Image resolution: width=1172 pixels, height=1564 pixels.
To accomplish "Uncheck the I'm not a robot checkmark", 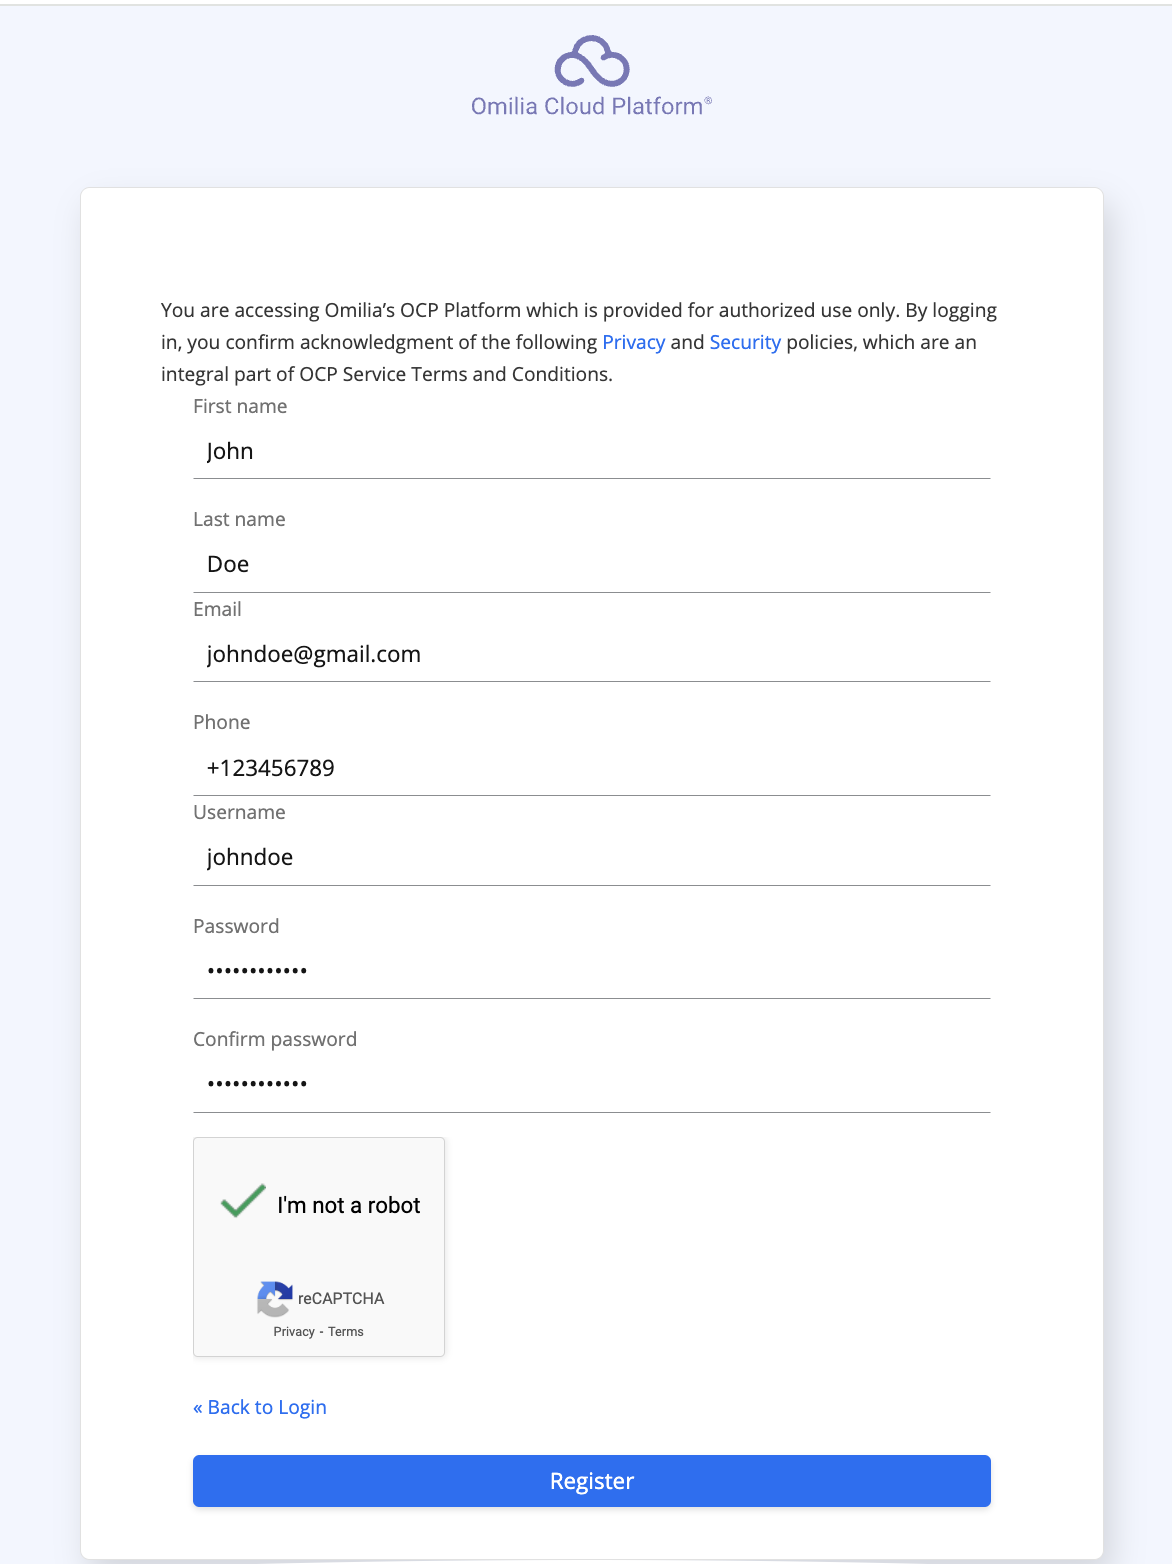I will tap(243, 1201).
